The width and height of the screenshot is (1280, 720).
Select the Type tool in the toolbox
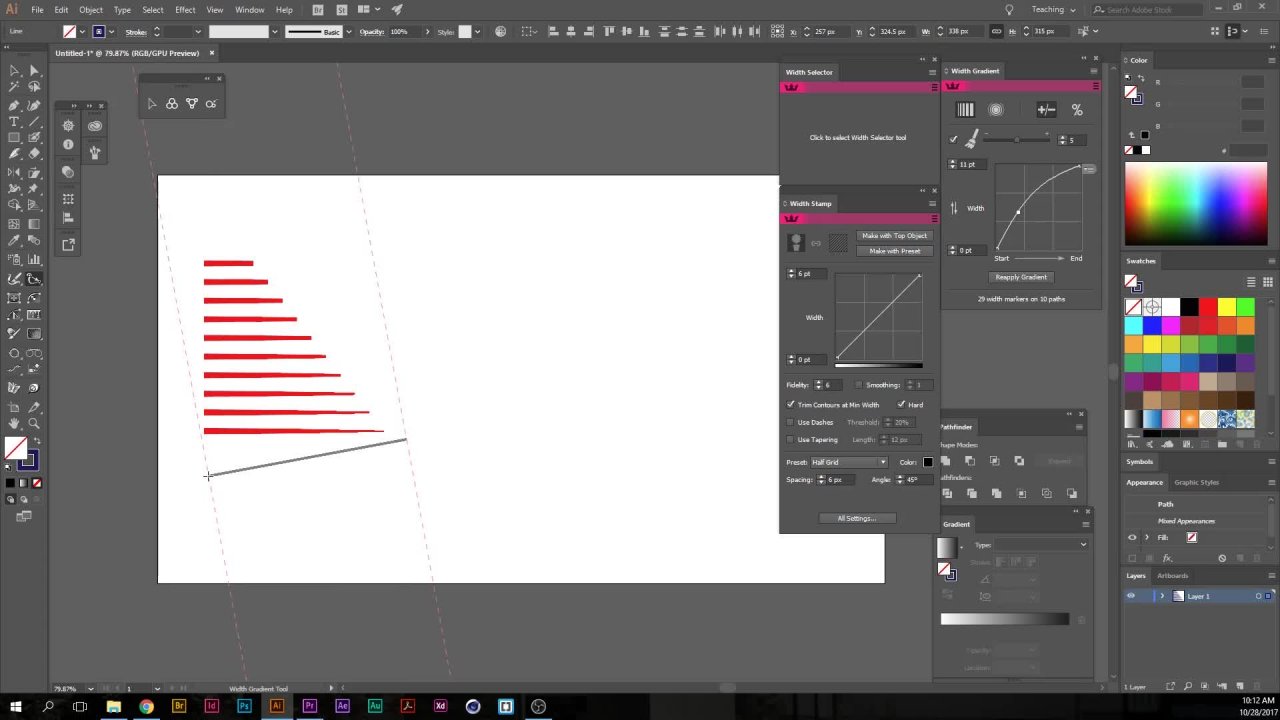(14, 121)
